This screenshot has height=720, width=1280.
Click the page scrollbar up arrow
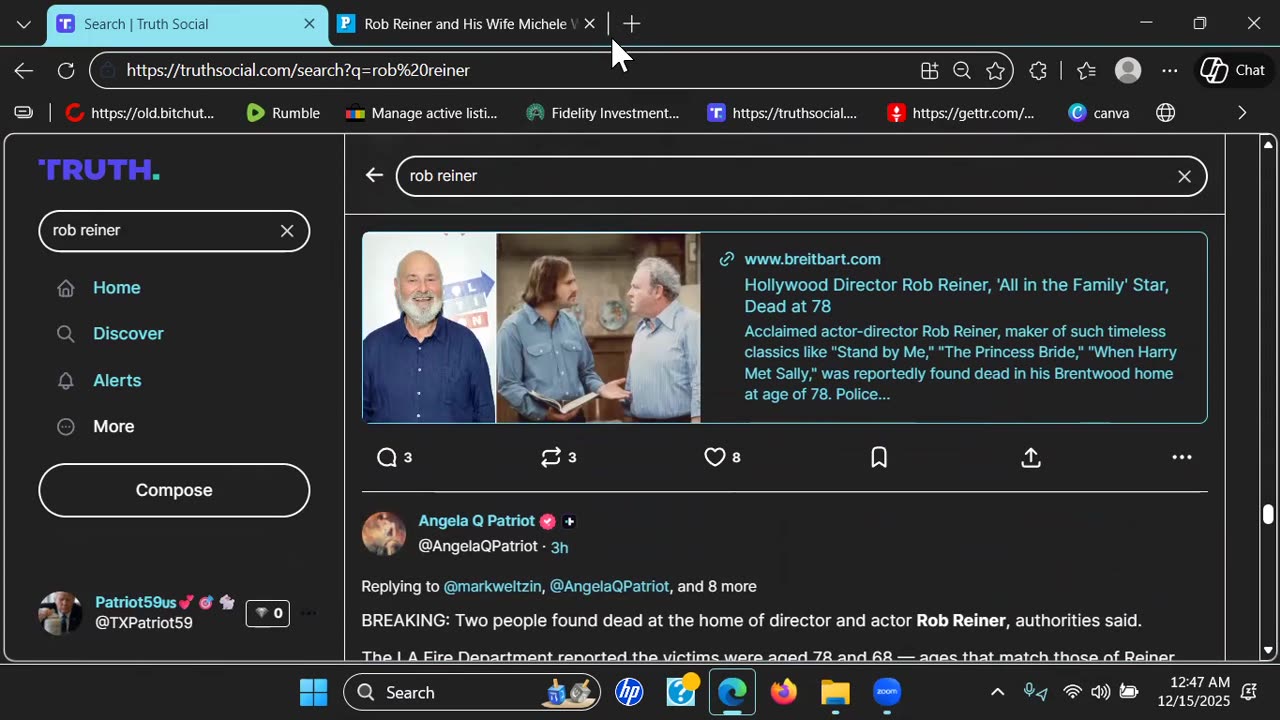pyautogui.click(x=1268, y=145)
